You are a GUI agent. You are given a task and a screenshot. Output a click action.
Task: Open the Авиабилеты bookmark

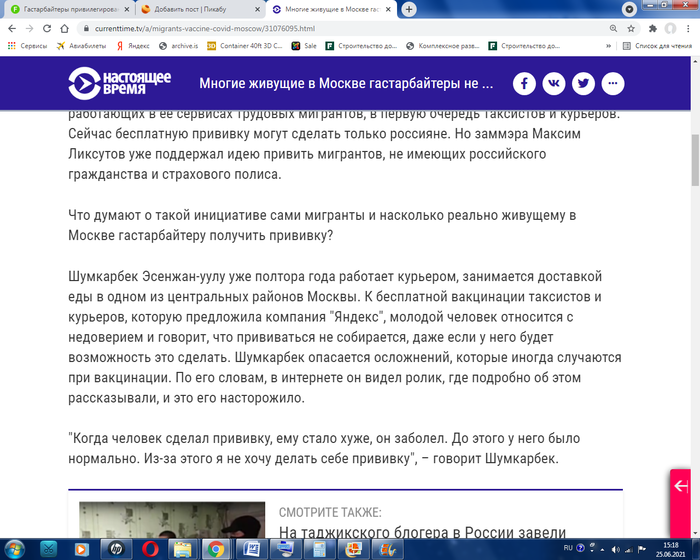click(x=81, y=46)
